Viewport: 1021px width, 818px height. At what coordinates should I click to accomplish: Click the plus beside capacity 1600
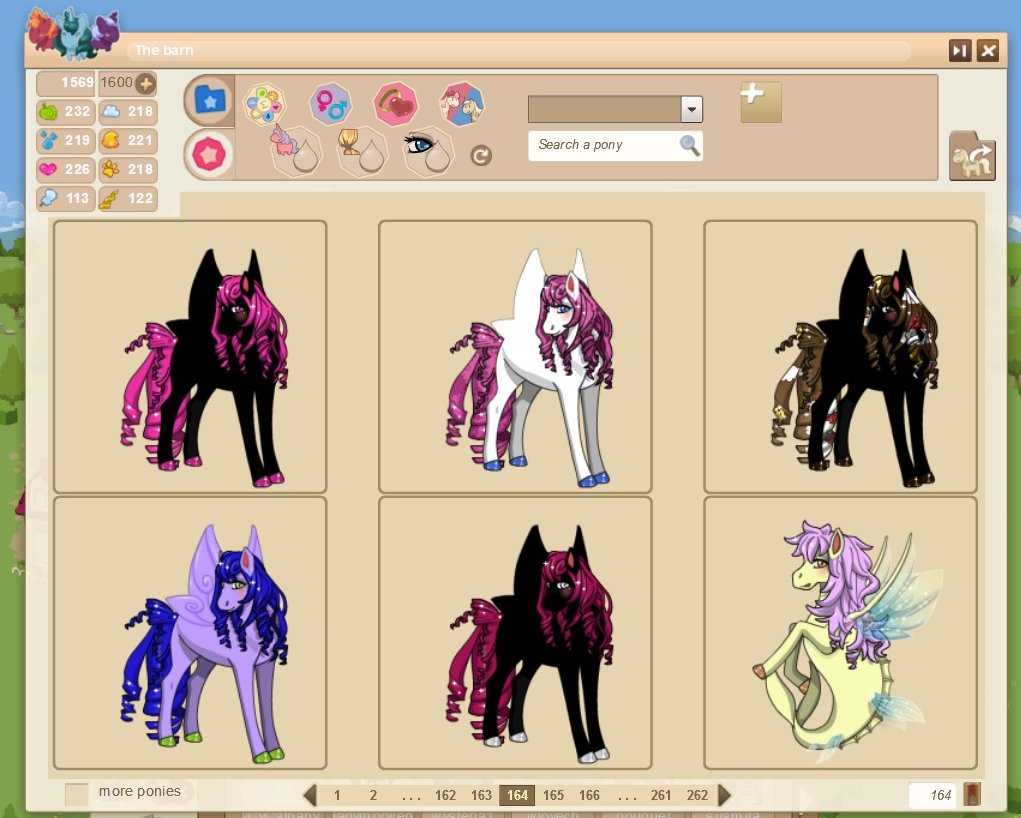[x=146, y=83]
